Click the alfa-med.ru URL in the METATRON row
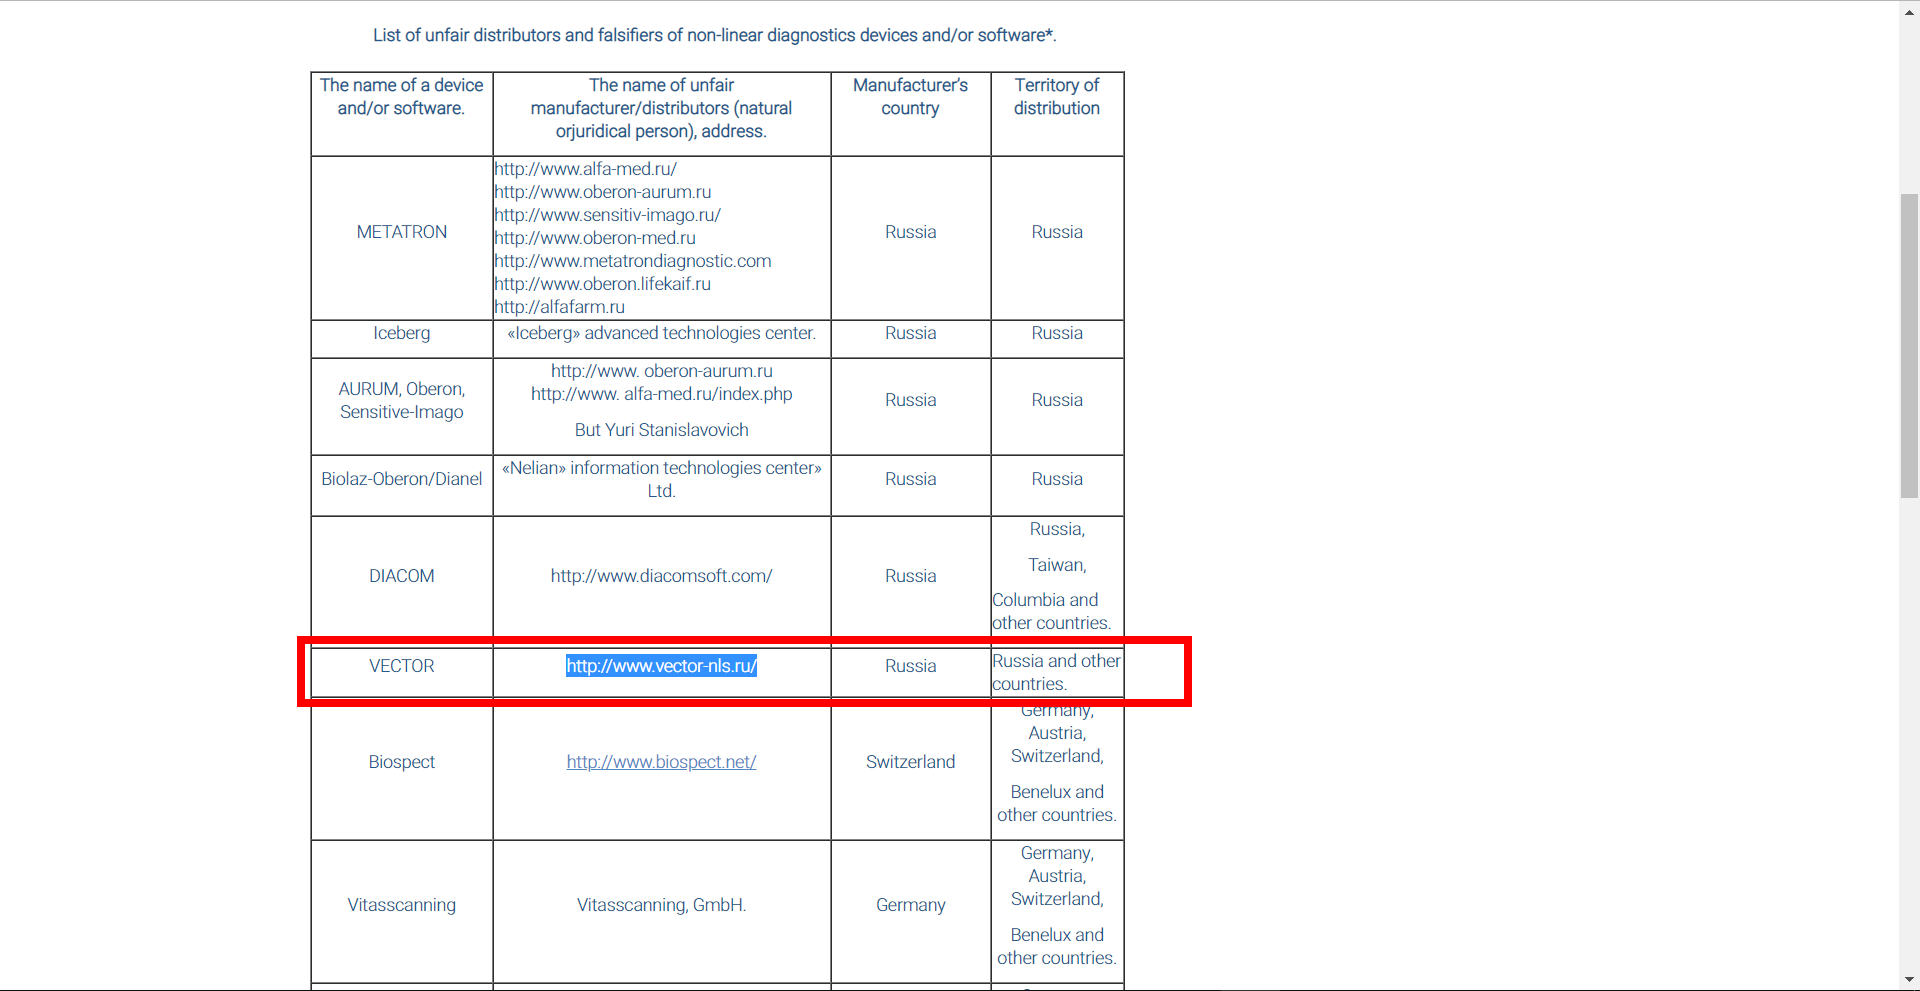The image size is (1920, 991). pos(585,169)
